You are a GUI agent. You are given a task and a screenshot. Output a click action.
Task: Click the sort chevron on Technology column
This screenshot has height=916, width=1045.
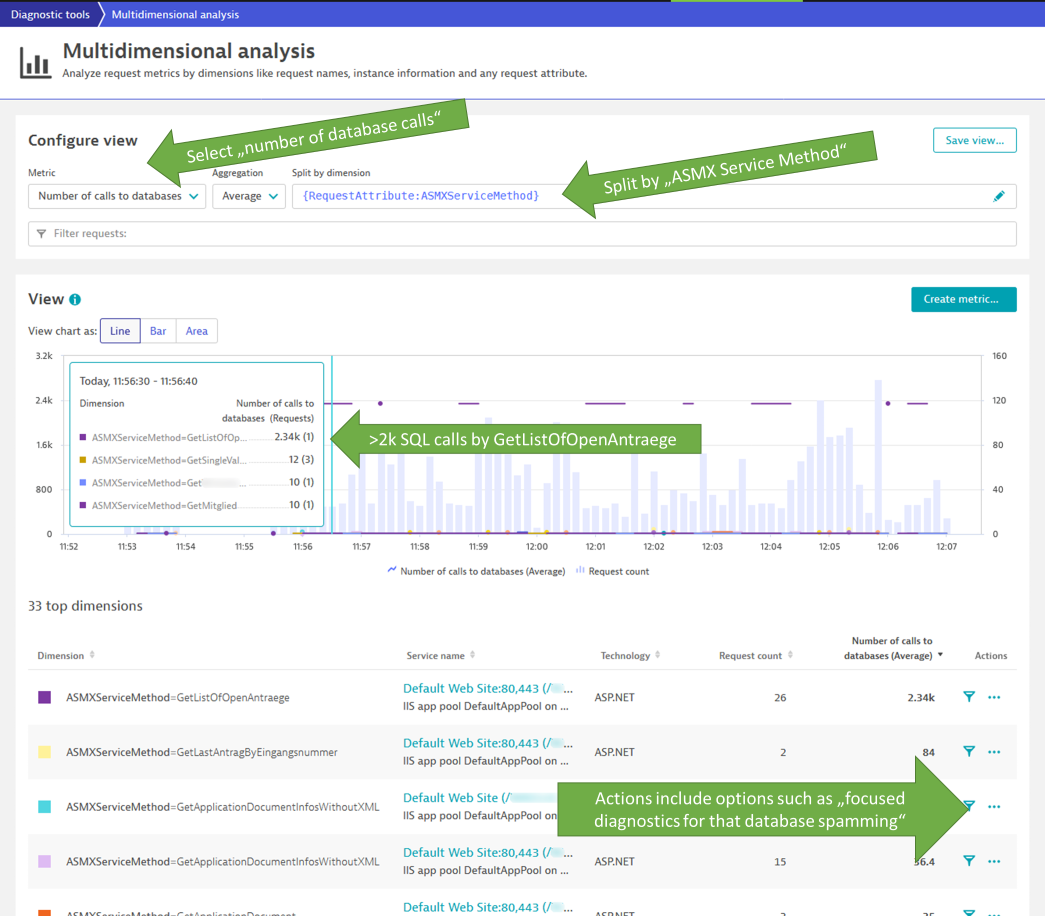coord(656,655)
